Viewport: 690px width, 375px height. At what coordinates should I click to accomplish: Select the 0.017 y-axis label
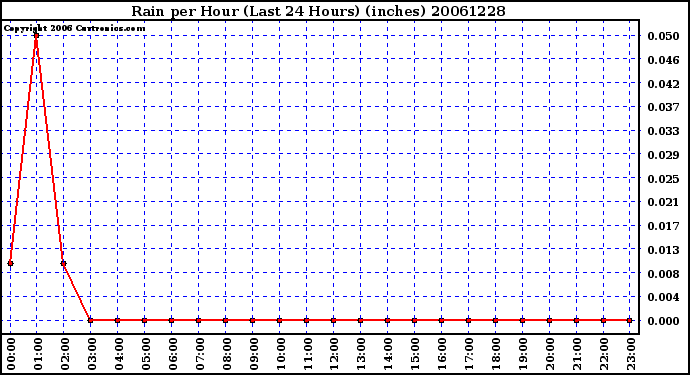click(663, 226)
